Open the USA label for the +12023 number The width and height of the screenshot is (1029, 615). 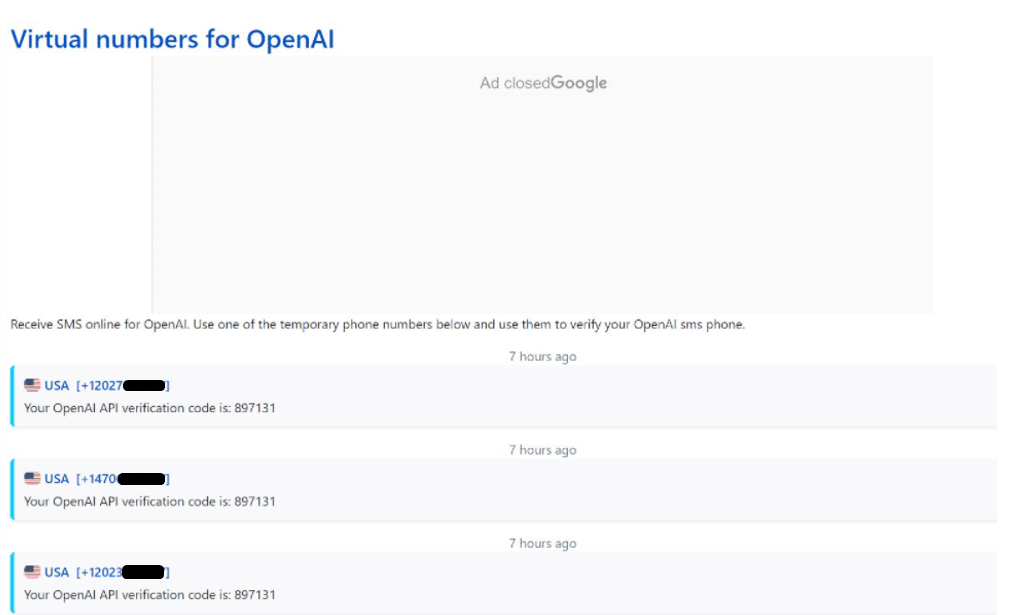click(57, 572)
